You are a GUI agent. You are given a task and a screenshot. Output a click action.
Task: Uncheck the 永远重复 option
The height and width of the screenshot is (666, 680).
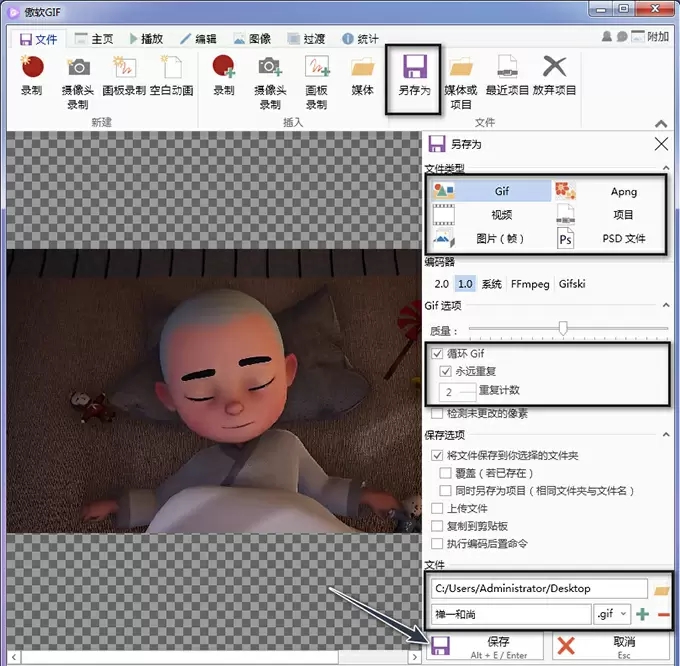pos(446,371)
